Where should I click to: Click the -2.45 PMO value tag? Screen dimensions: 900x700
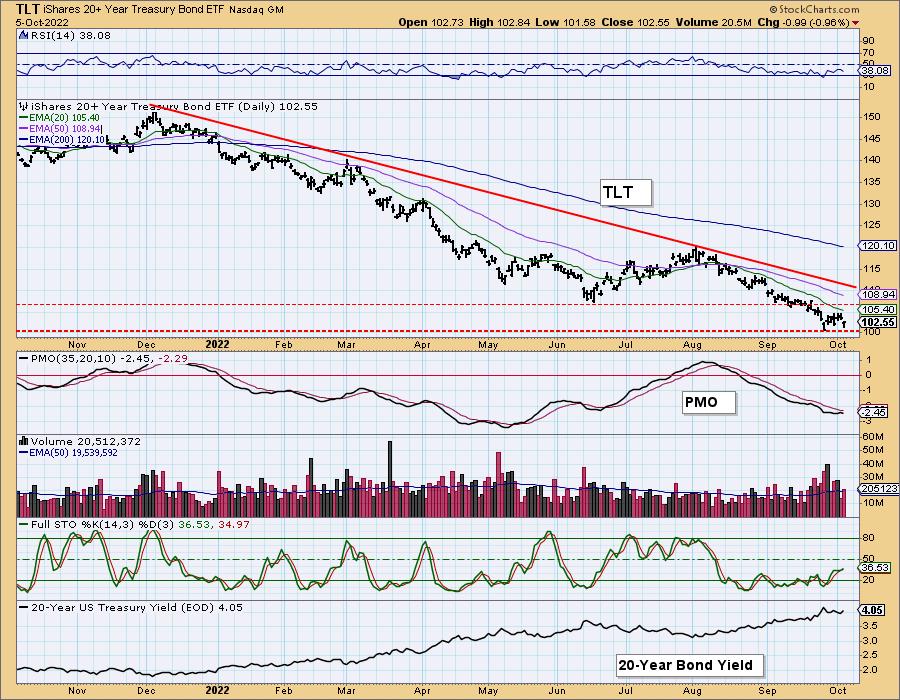(874, 413)
